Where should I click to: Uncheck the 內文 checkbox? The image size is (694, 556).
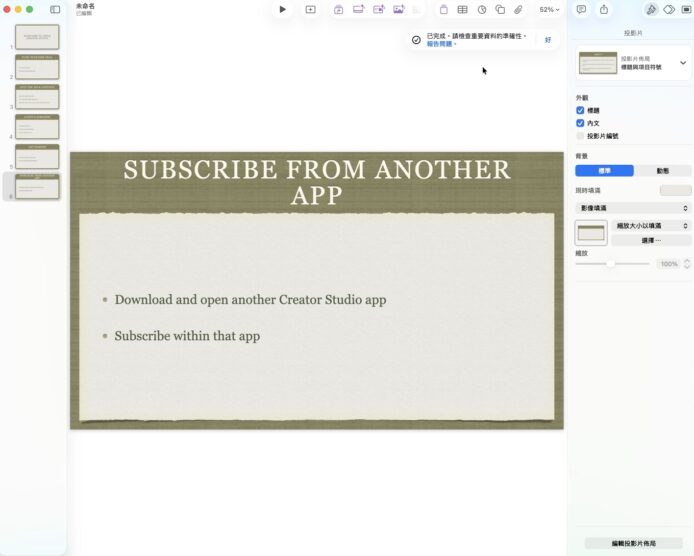pos(580,123)
